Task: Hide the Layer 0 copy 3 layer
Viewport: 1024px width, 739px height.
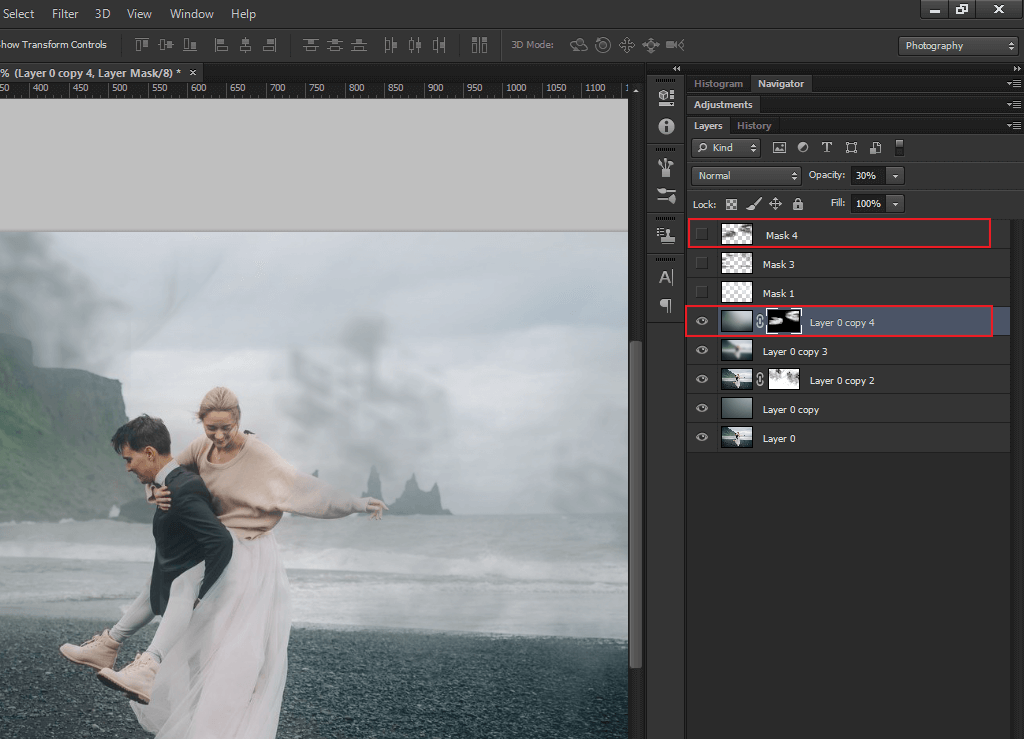Action: [702, 350]
